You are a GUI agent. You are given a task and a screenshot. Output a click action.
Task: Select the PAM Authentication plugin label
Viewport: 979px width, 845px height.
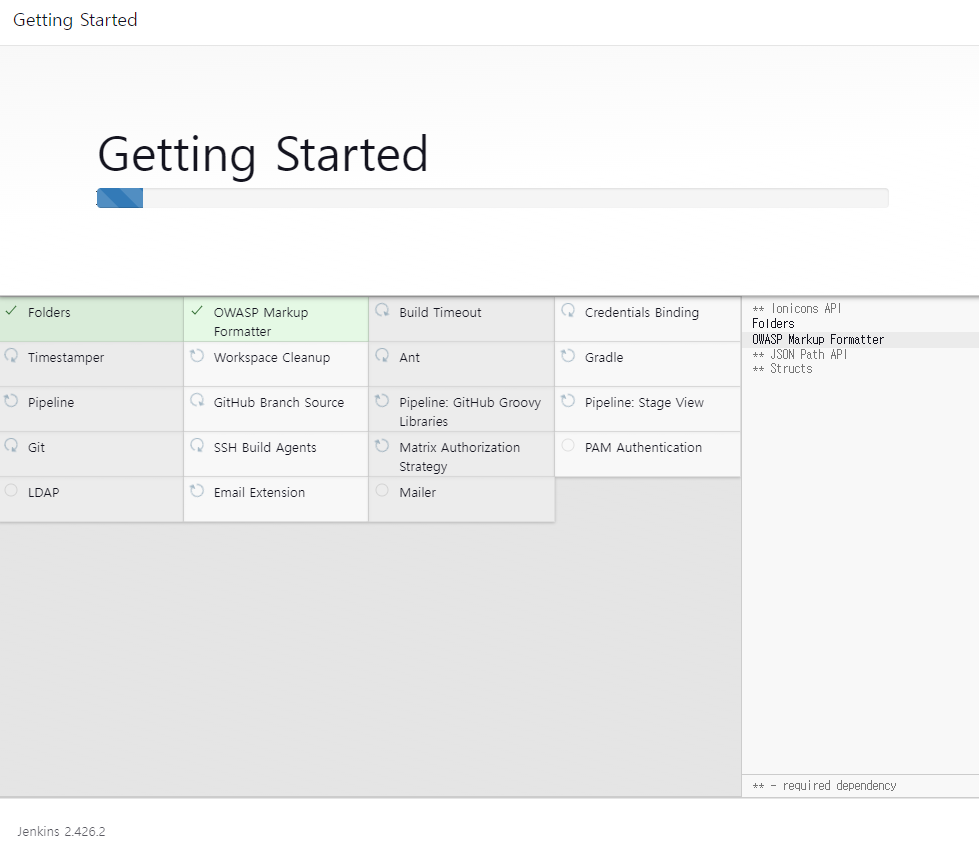[643, 447]
